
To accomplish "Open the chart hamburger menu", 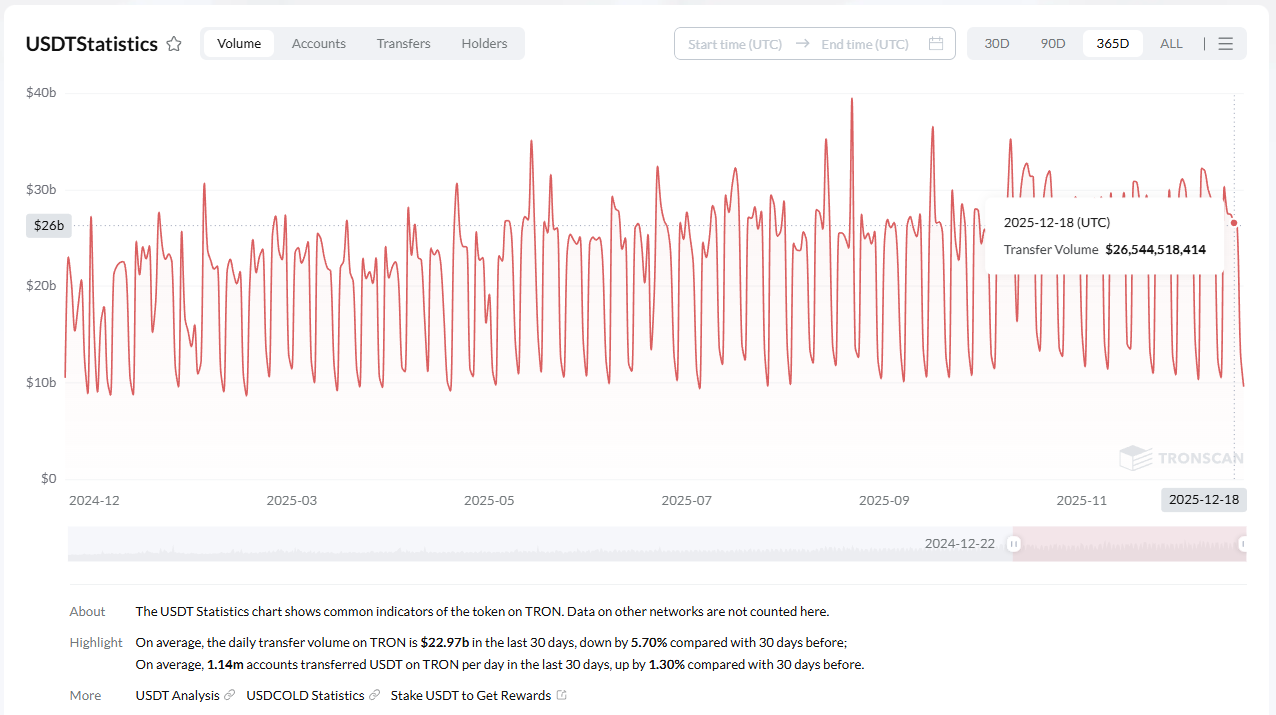I will point(1226,44).
